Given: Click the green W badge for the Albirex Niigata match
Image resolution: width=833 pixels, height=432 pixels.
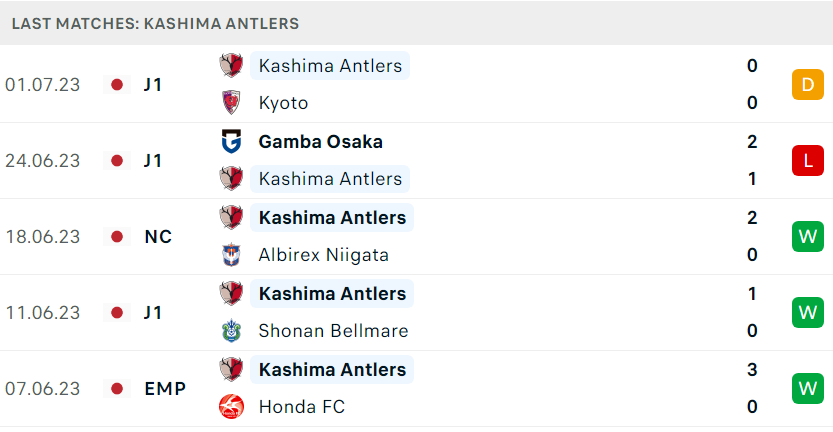Looking at the screenshot, I should [808, 236].
